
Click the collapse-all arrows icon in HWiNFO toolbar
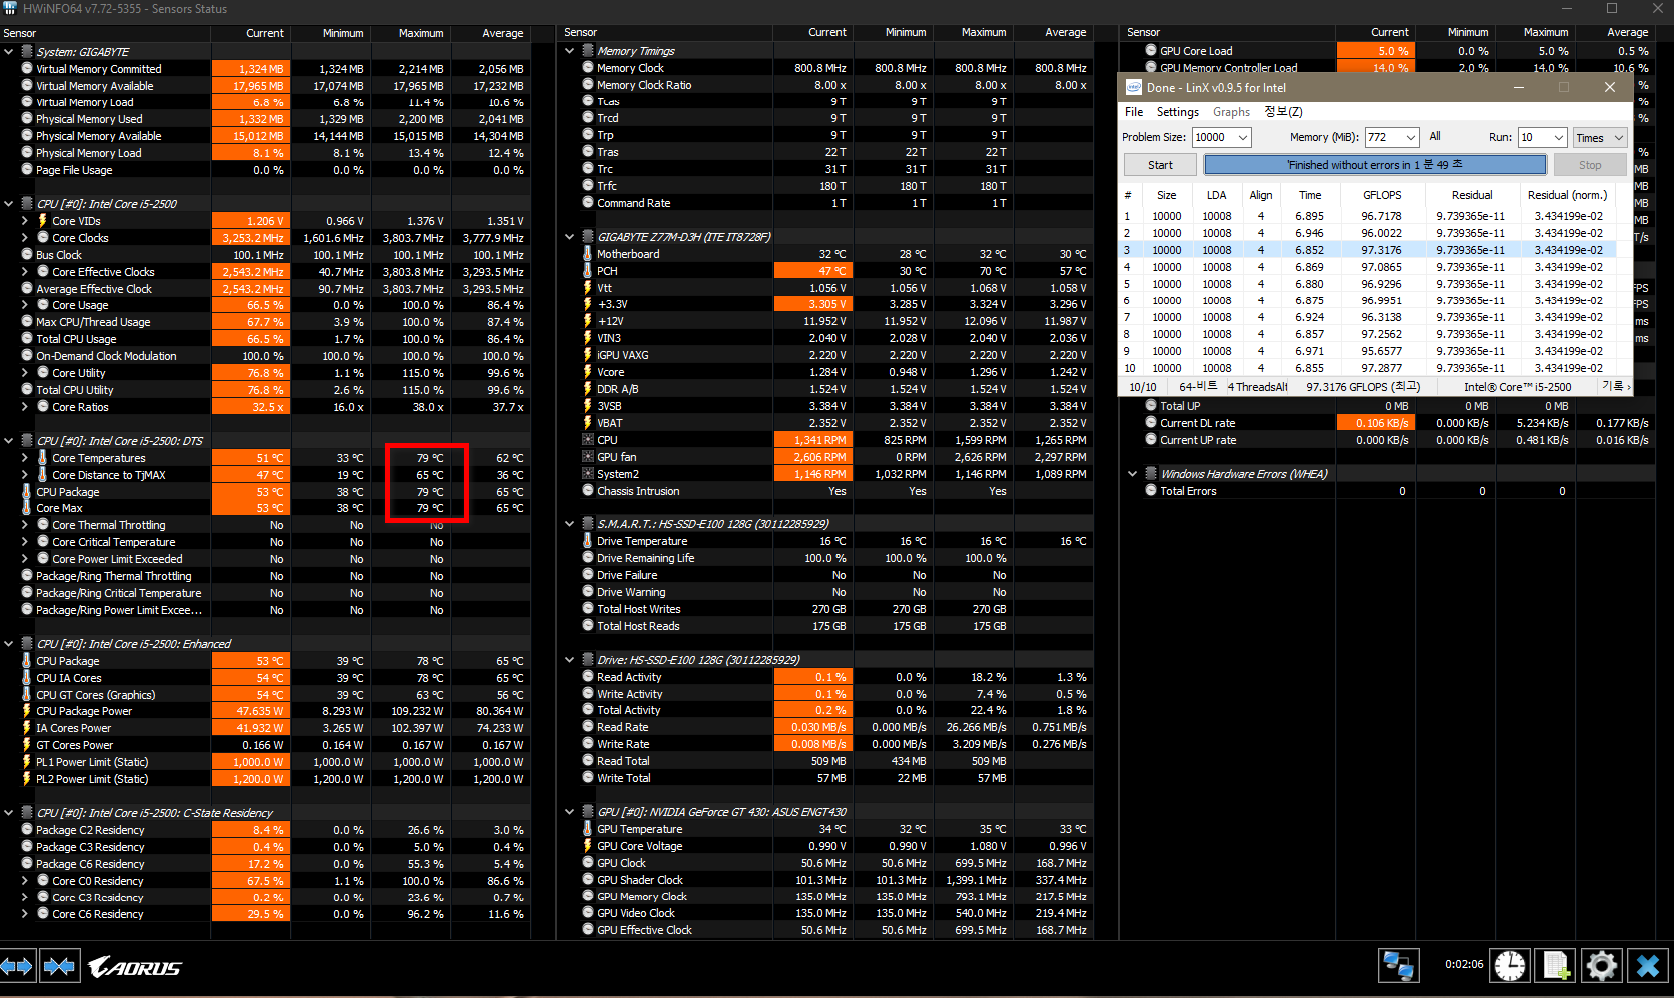(59, 966)
